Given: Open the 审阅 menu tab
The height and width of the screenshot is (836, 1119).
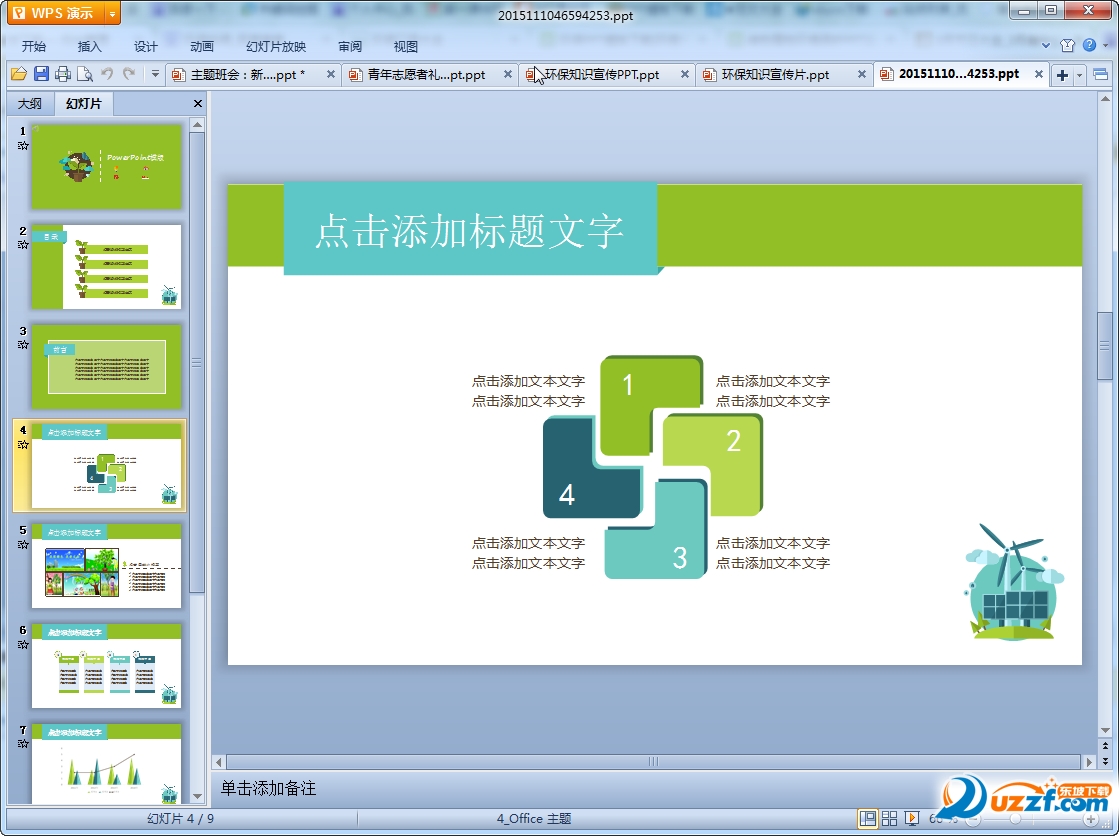Looking at the screenshot, I should (350, 46).
